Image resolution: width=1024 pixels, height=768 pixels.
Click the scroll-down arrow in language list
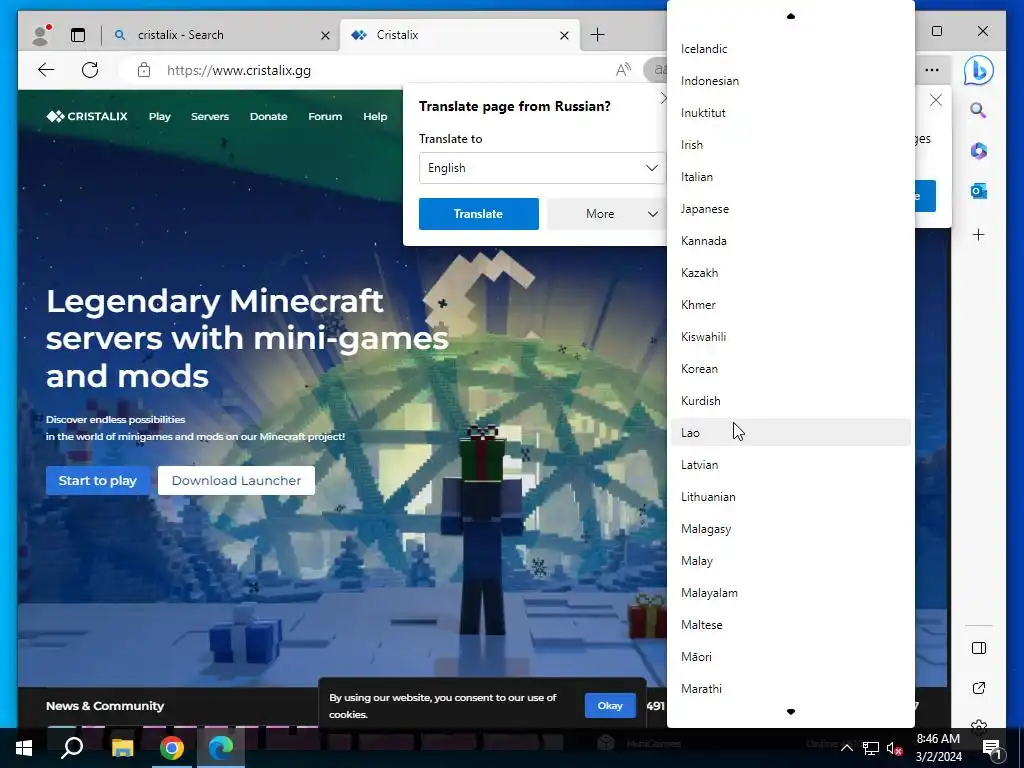pyautogui.click(x=791, y=712)
